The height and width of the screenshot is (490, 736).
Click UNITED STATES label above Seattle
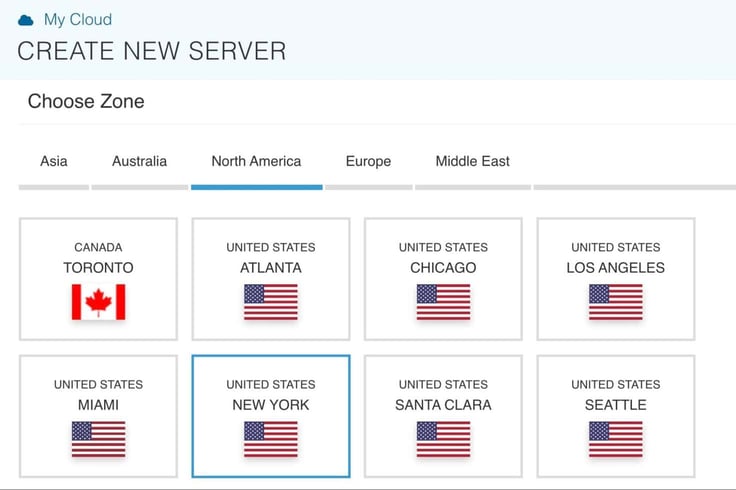click(616, 384)
